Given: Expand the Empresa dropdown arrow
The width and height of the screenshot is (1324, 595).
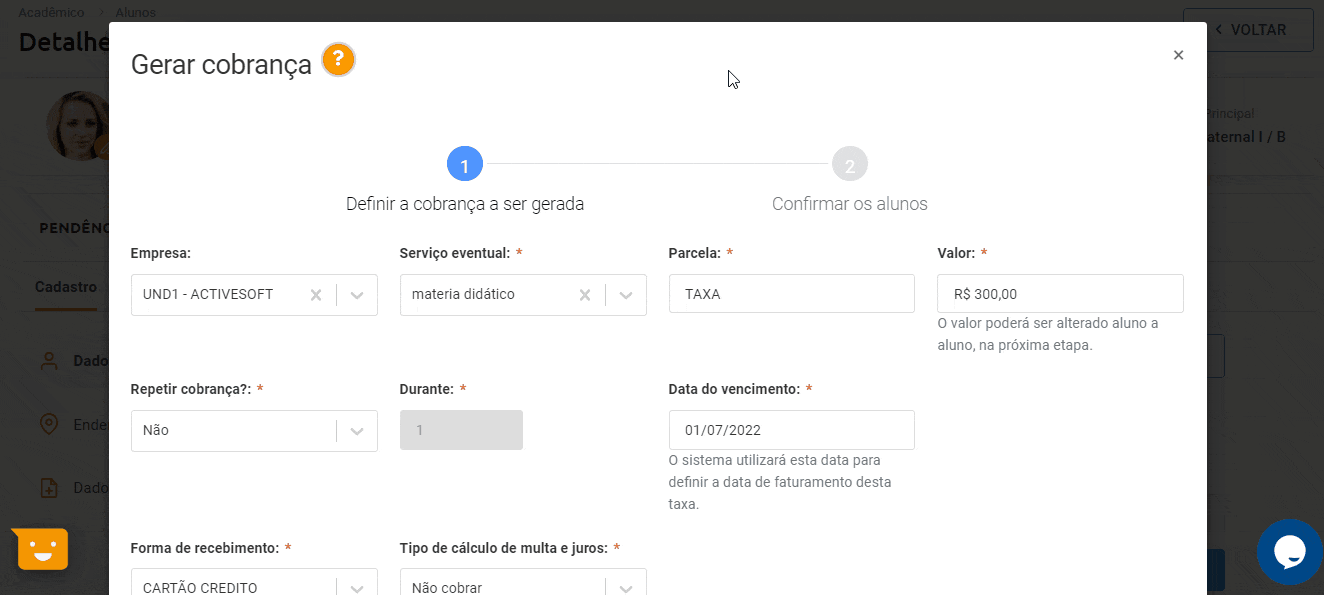Looking at the screenshot, I should point(358,295).
